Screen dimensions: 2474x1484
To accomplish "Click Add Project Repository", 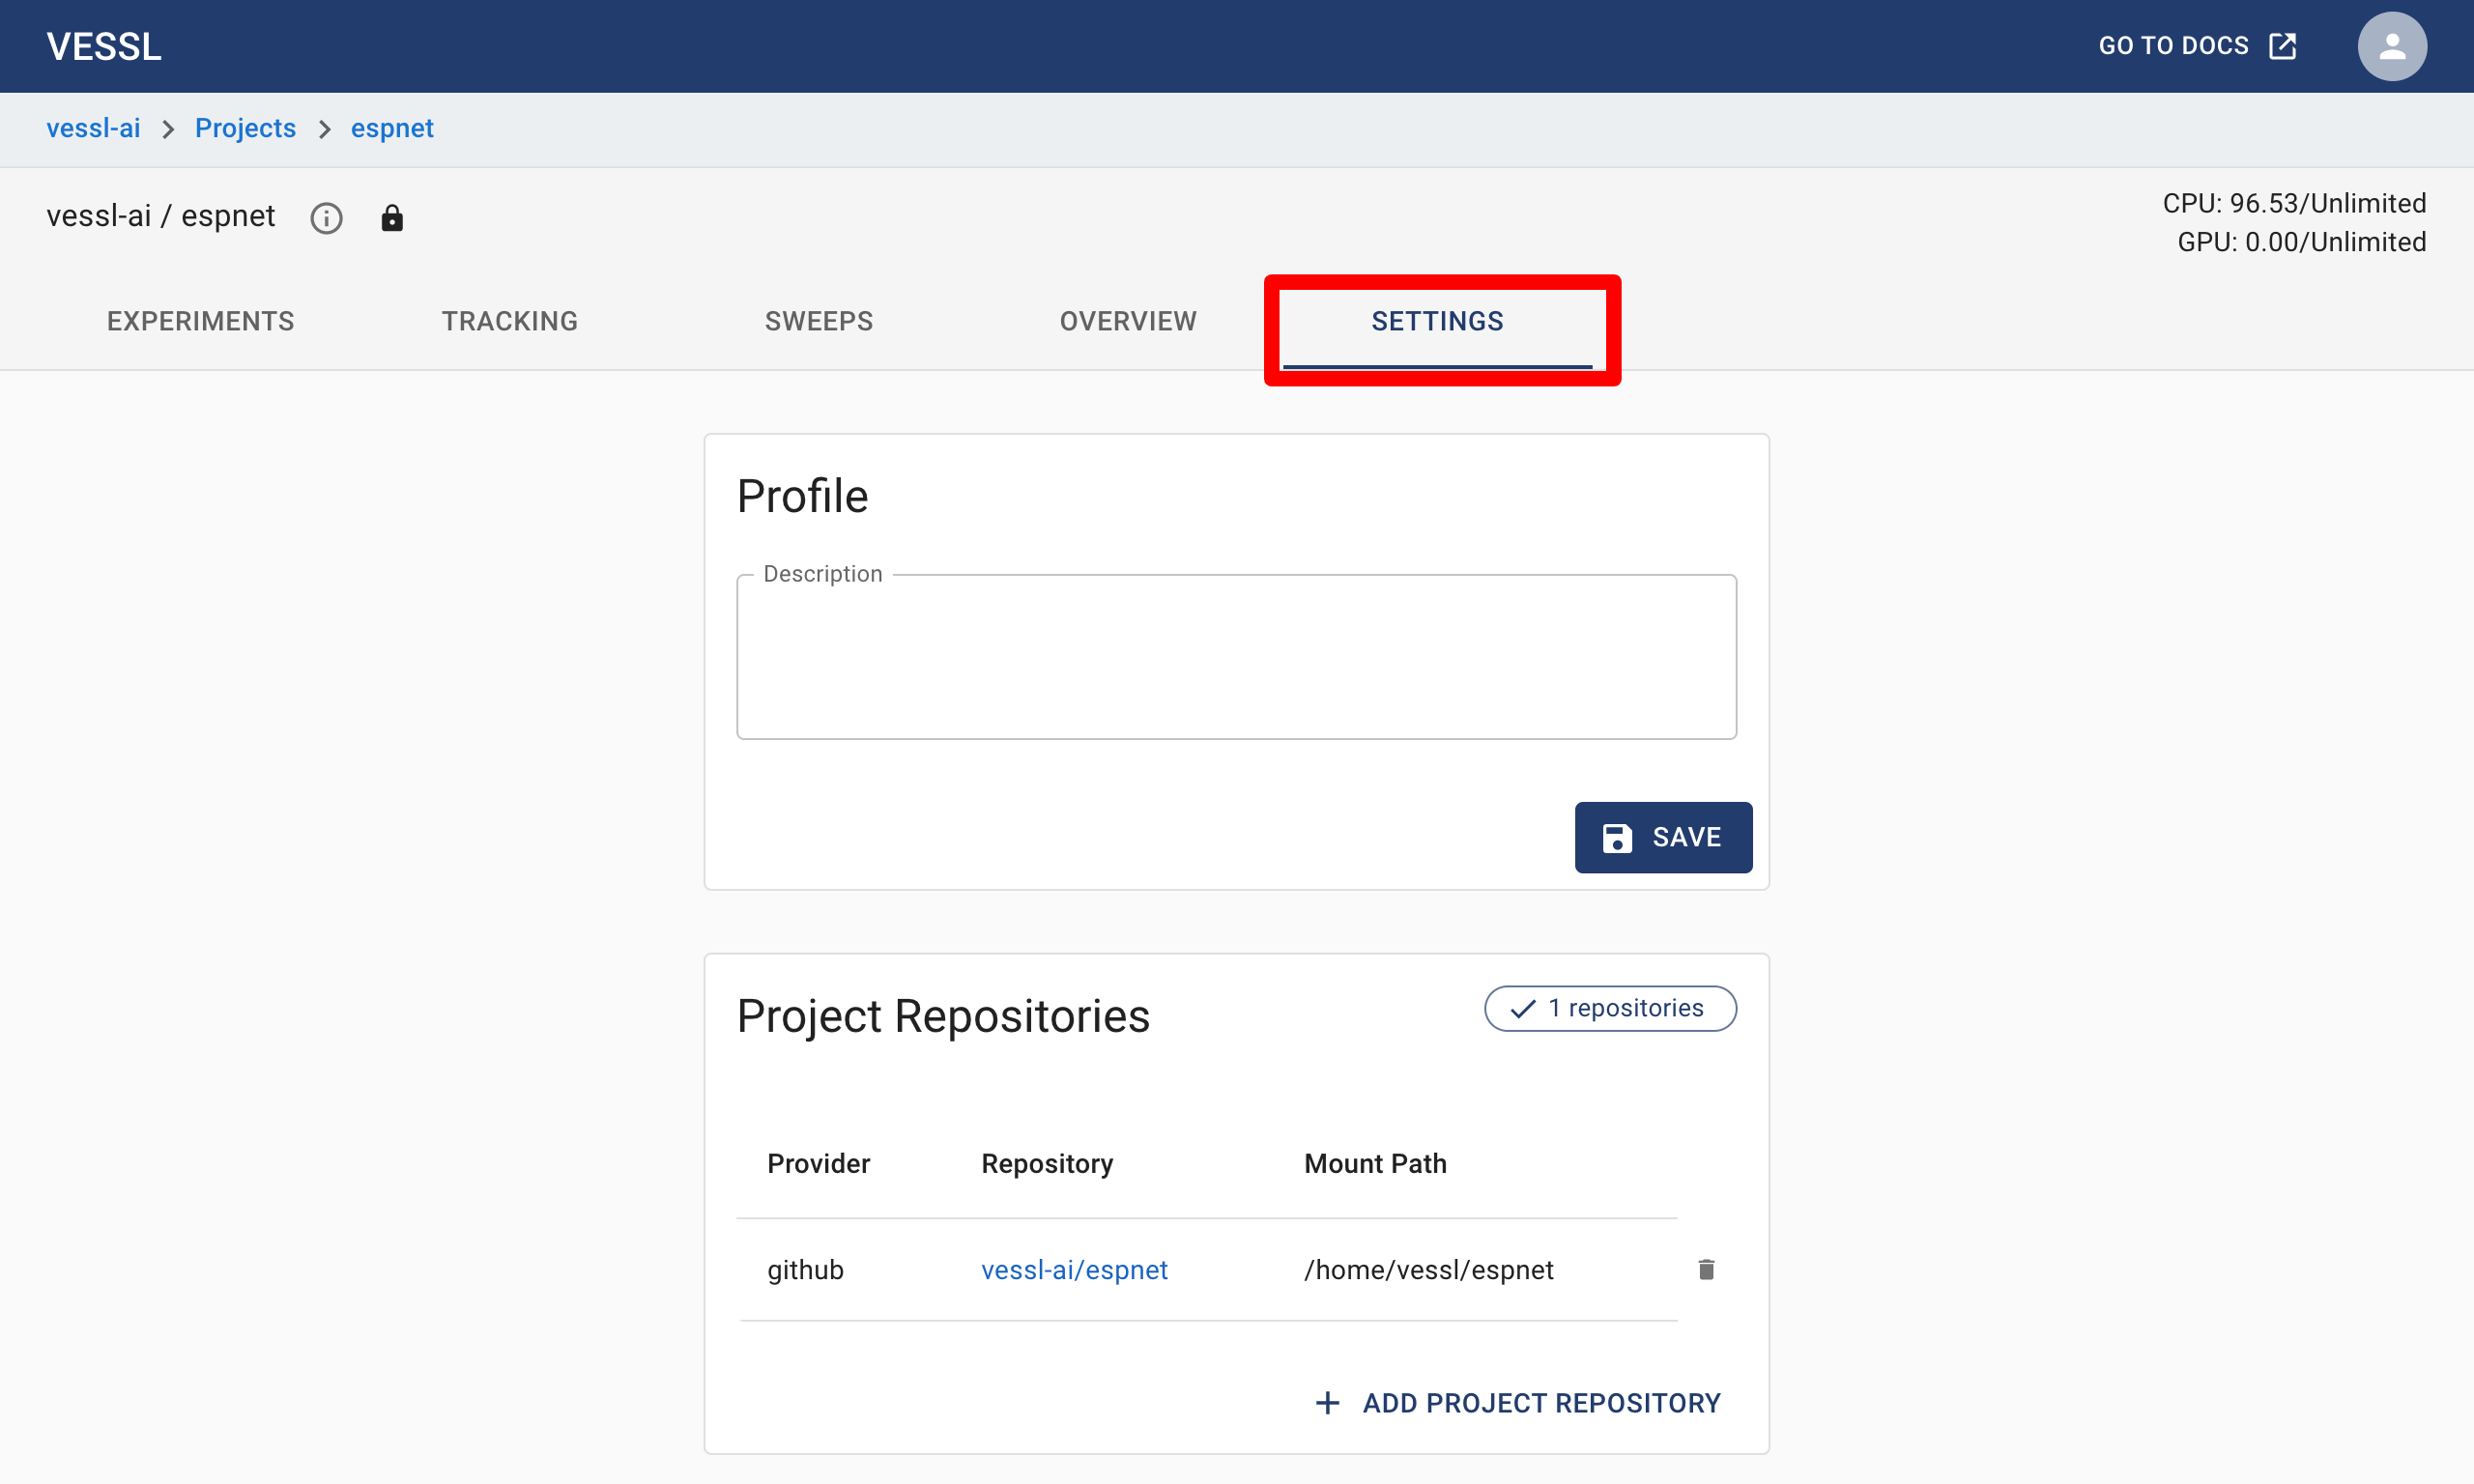I will [1540, 1403].
